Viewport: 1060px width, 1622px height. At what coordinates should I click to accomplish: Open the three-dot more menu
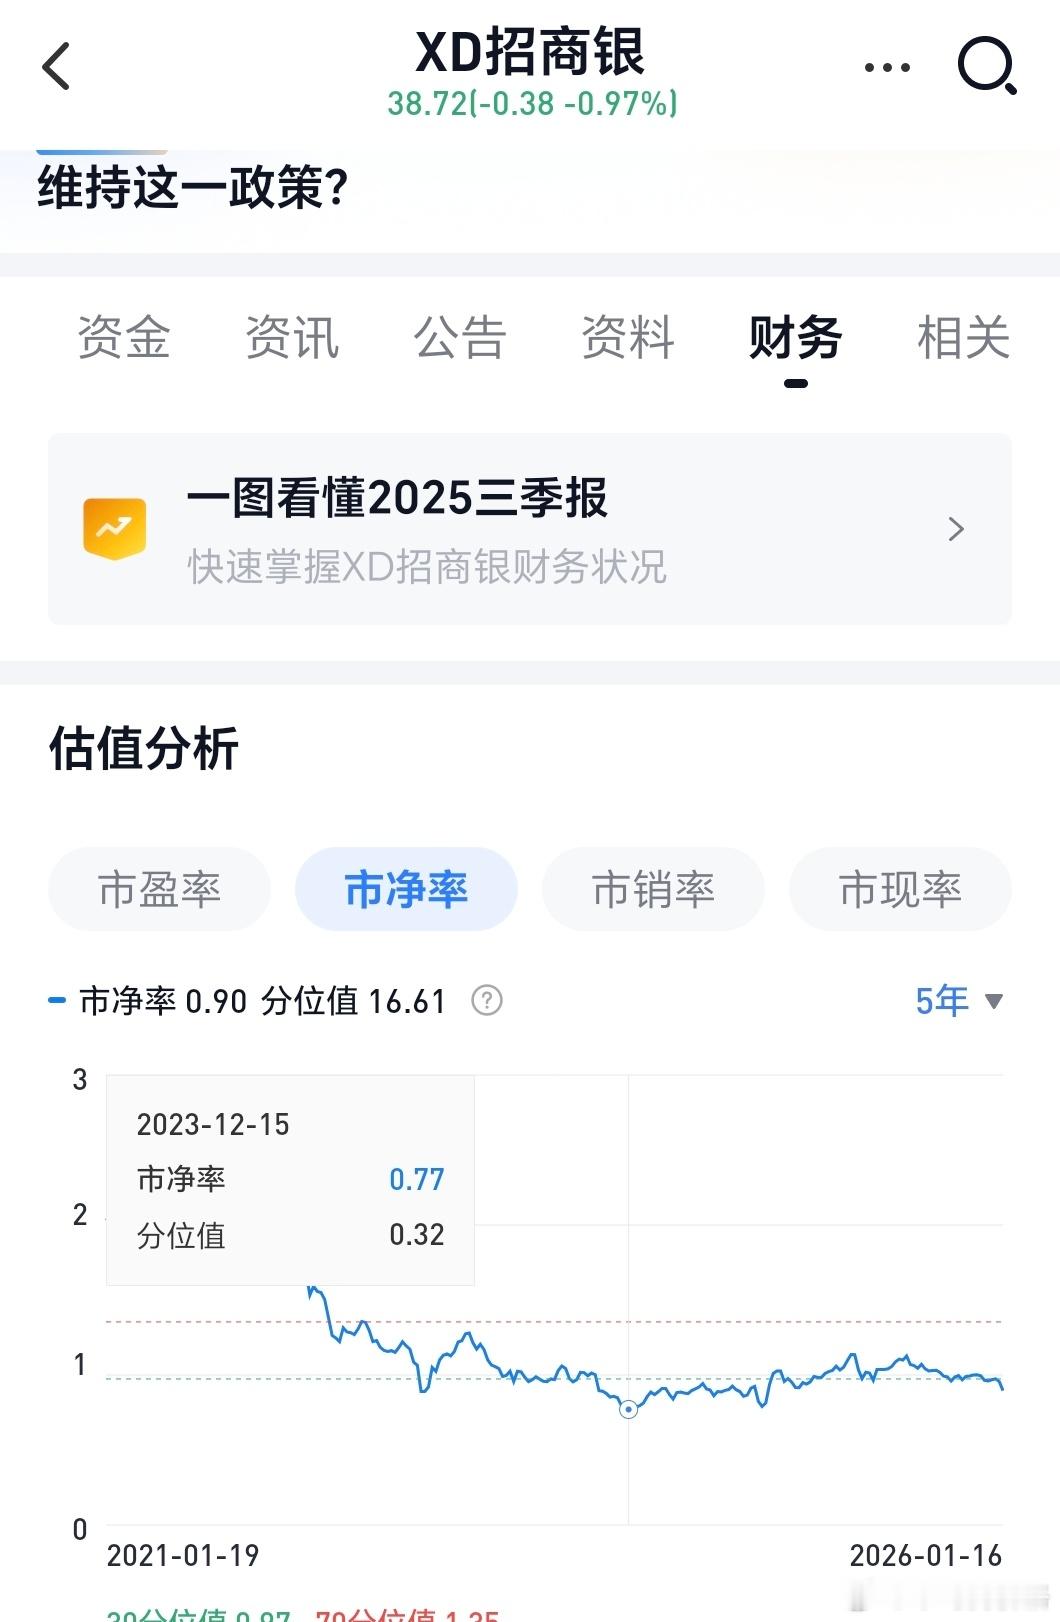[x=887, y=67]
